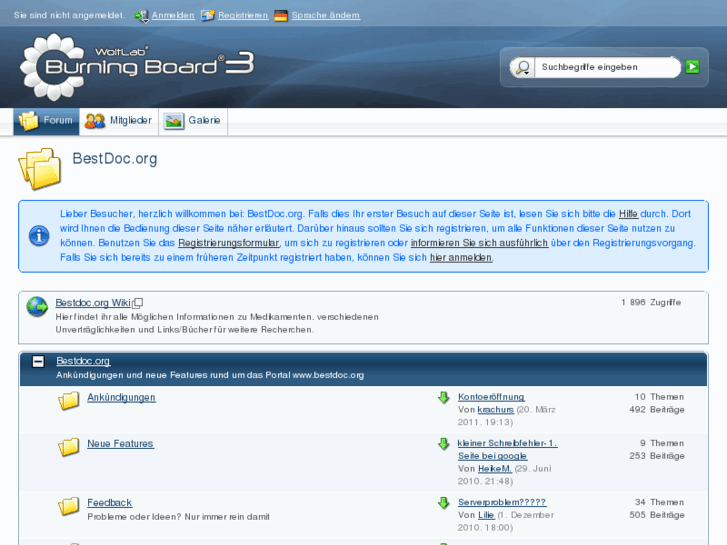
Task: Click the Anmelden login icon
Action: click(141, 16)
